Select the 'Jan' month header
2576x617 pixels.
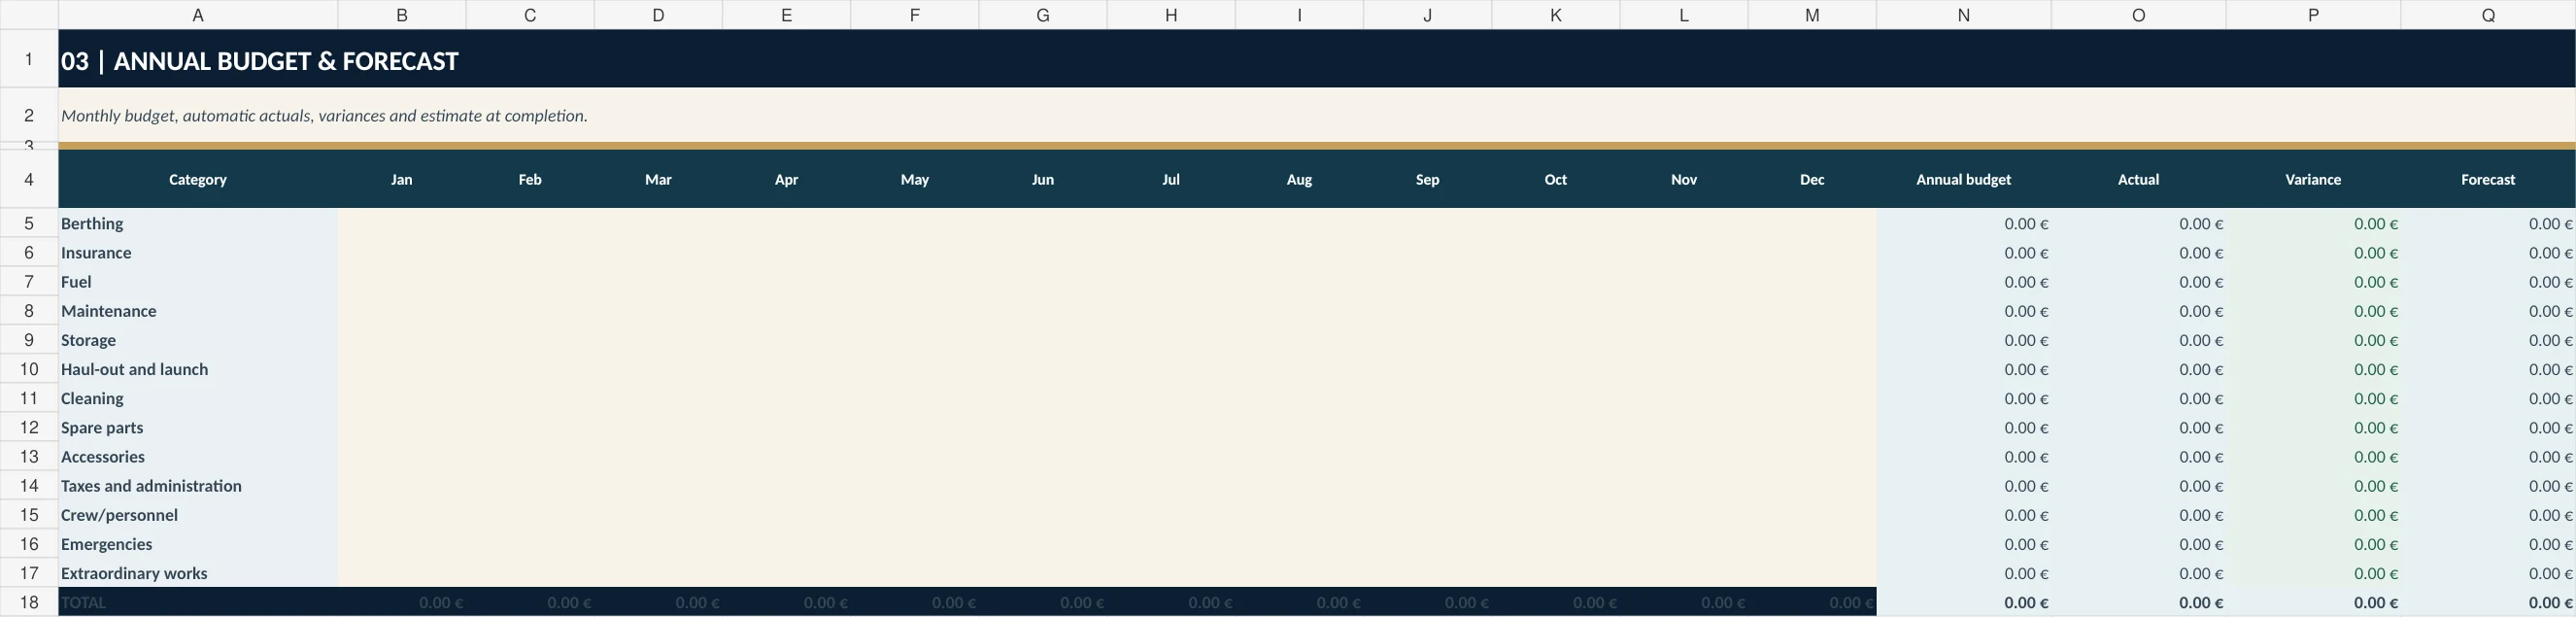(x=402, y=180)
